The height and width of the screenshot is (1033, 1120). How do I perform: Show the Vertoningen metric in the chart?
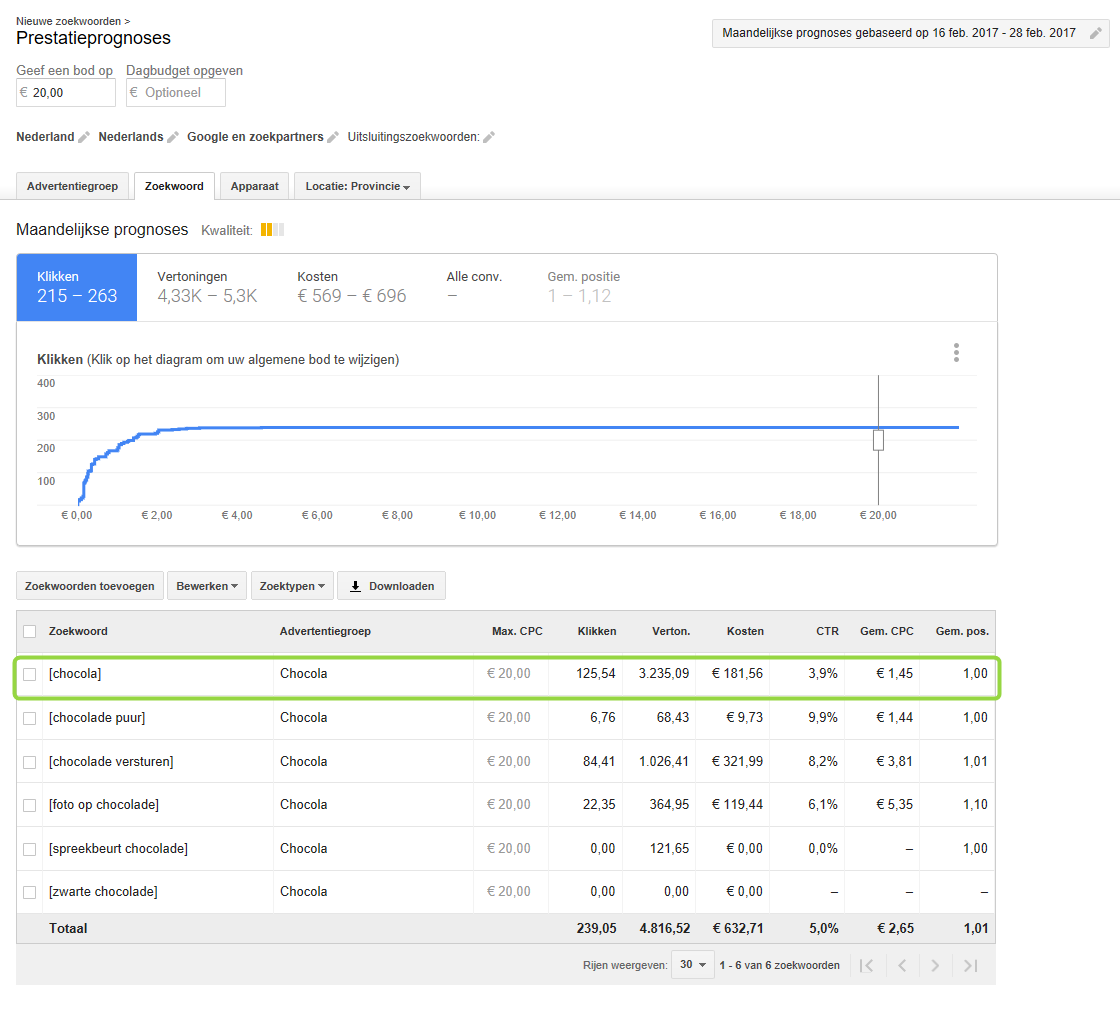pos(207,287)
